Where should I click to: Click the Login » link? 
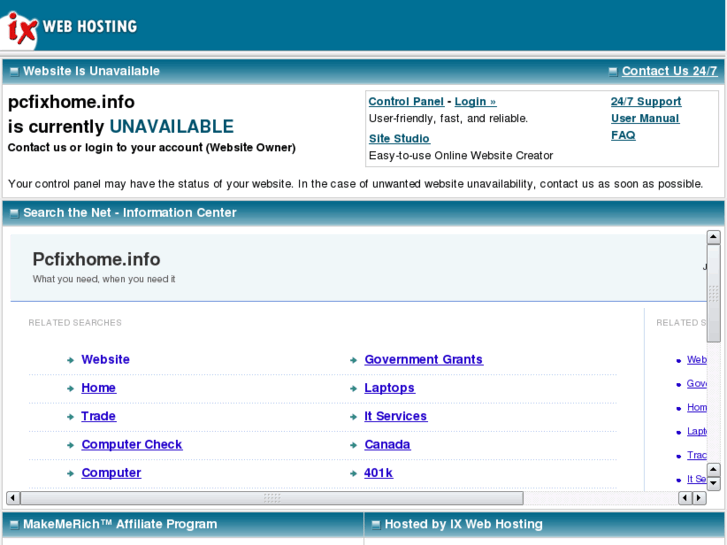(x=475, y=102)
